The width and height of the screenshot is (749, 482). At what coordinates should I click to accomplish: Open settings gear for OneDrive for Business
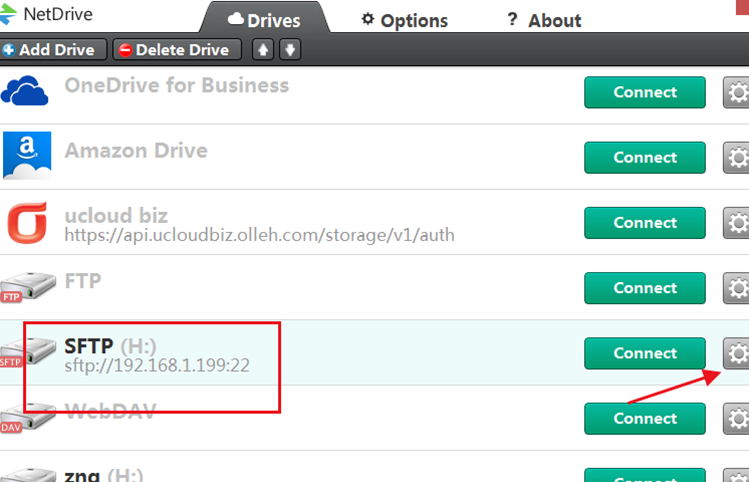coord(736,92)
